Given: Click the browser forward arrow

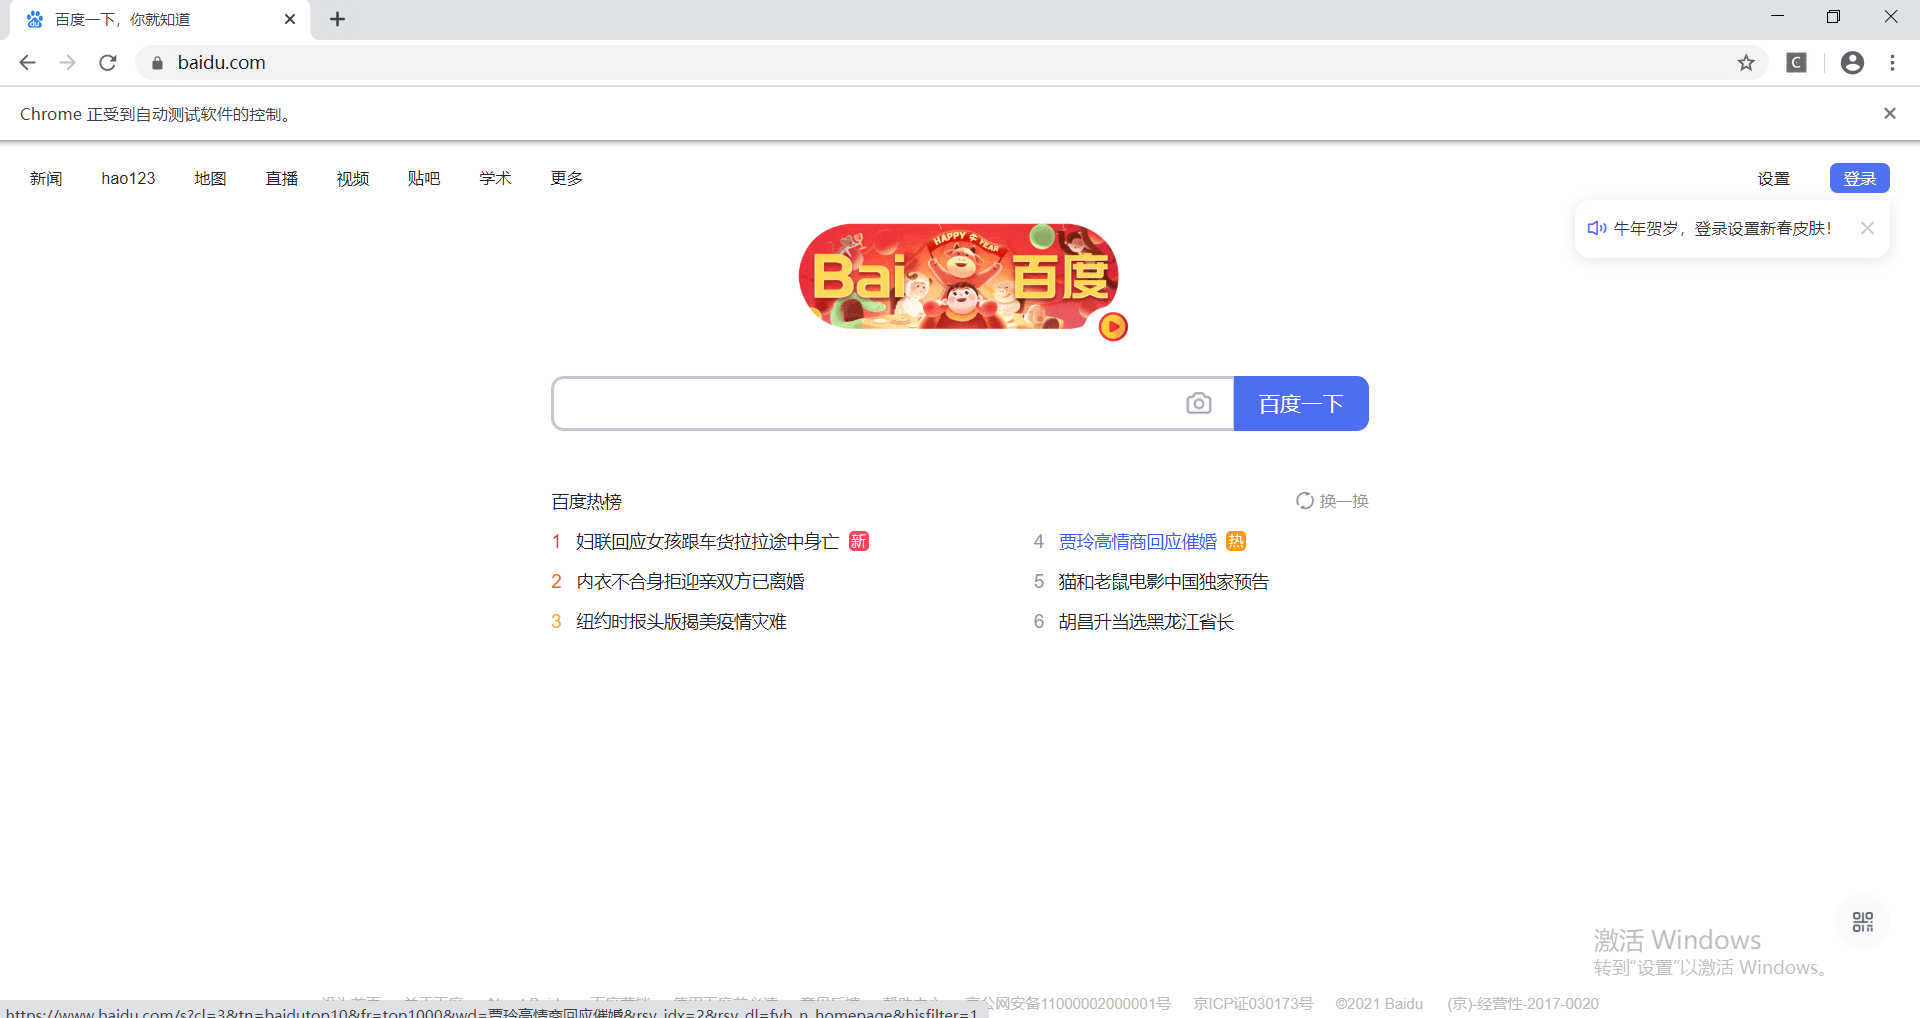Looking at the screenshot, I should pyautogui.click(x=67, y=62).
